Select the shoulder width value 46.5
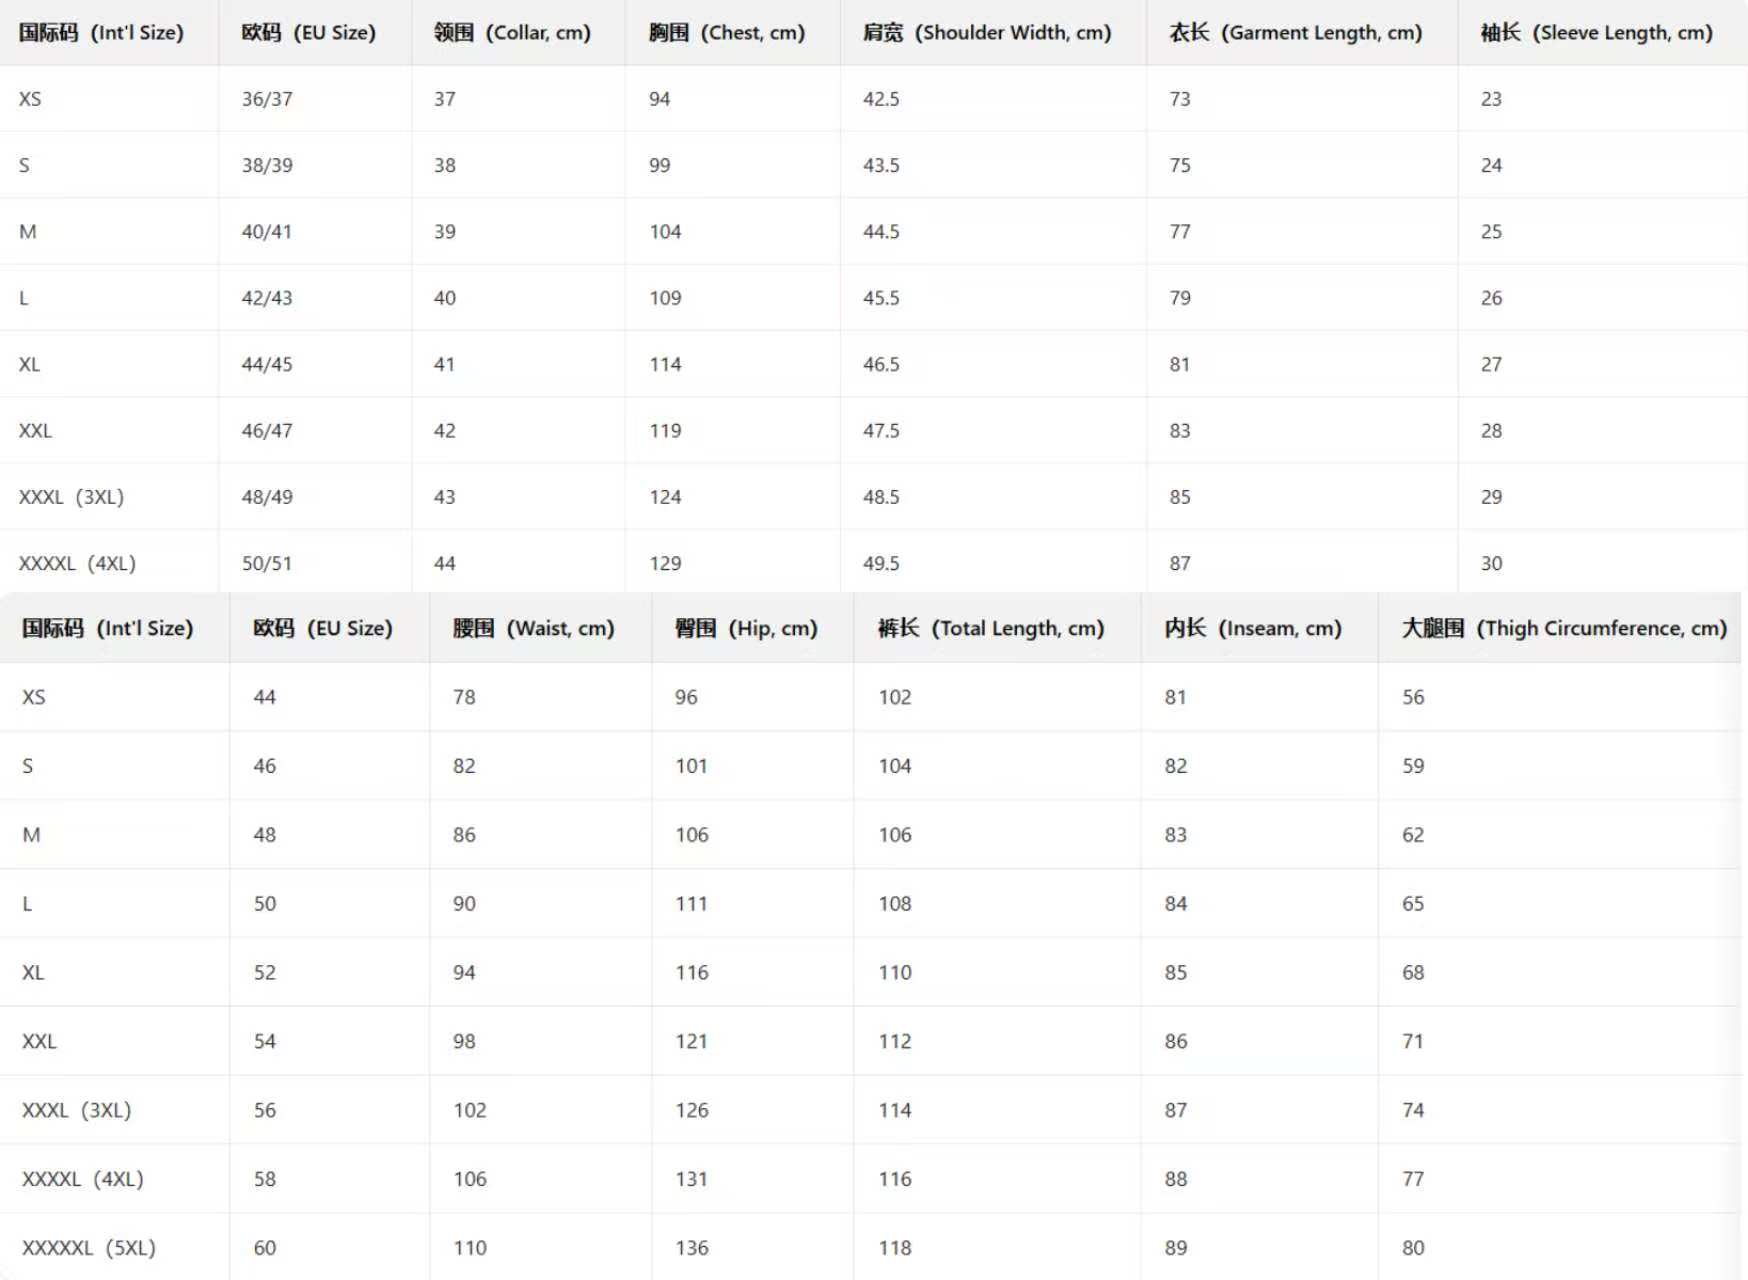This screenshot has width=1748, height=1280. coord(881,364)
